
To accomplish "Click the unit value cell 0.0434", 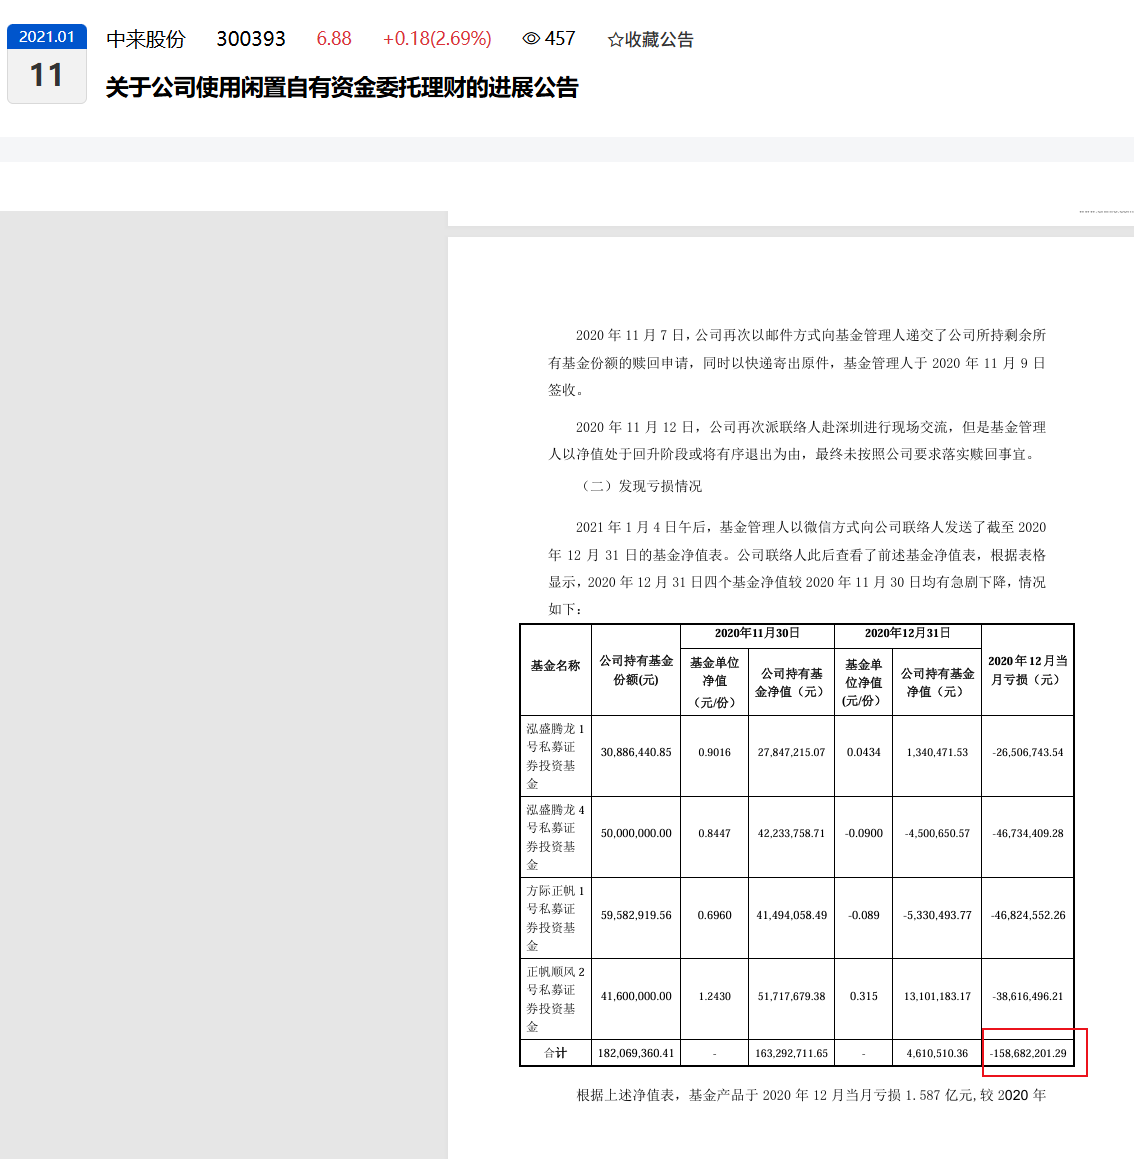I will (x=863, y=752).
